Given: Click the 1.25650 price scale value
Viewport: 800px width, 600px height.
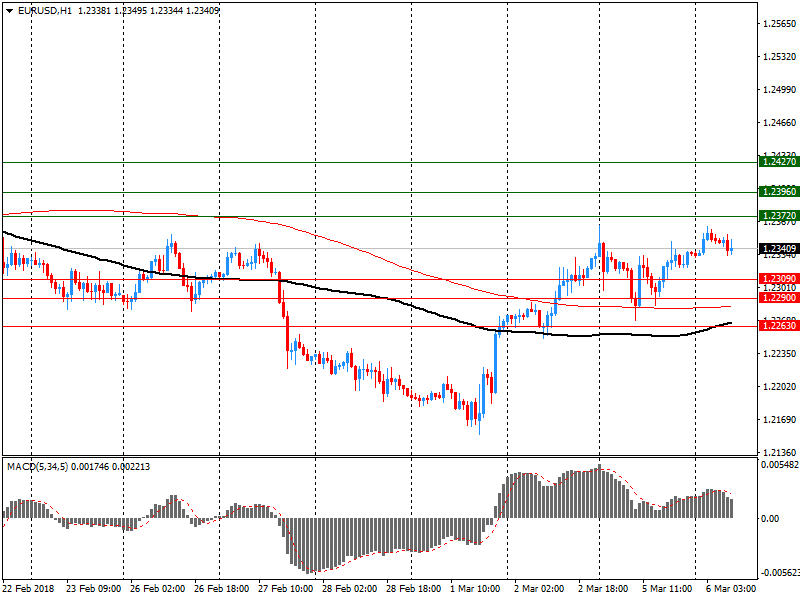Looking at the screenshot, I should [780, 23].
